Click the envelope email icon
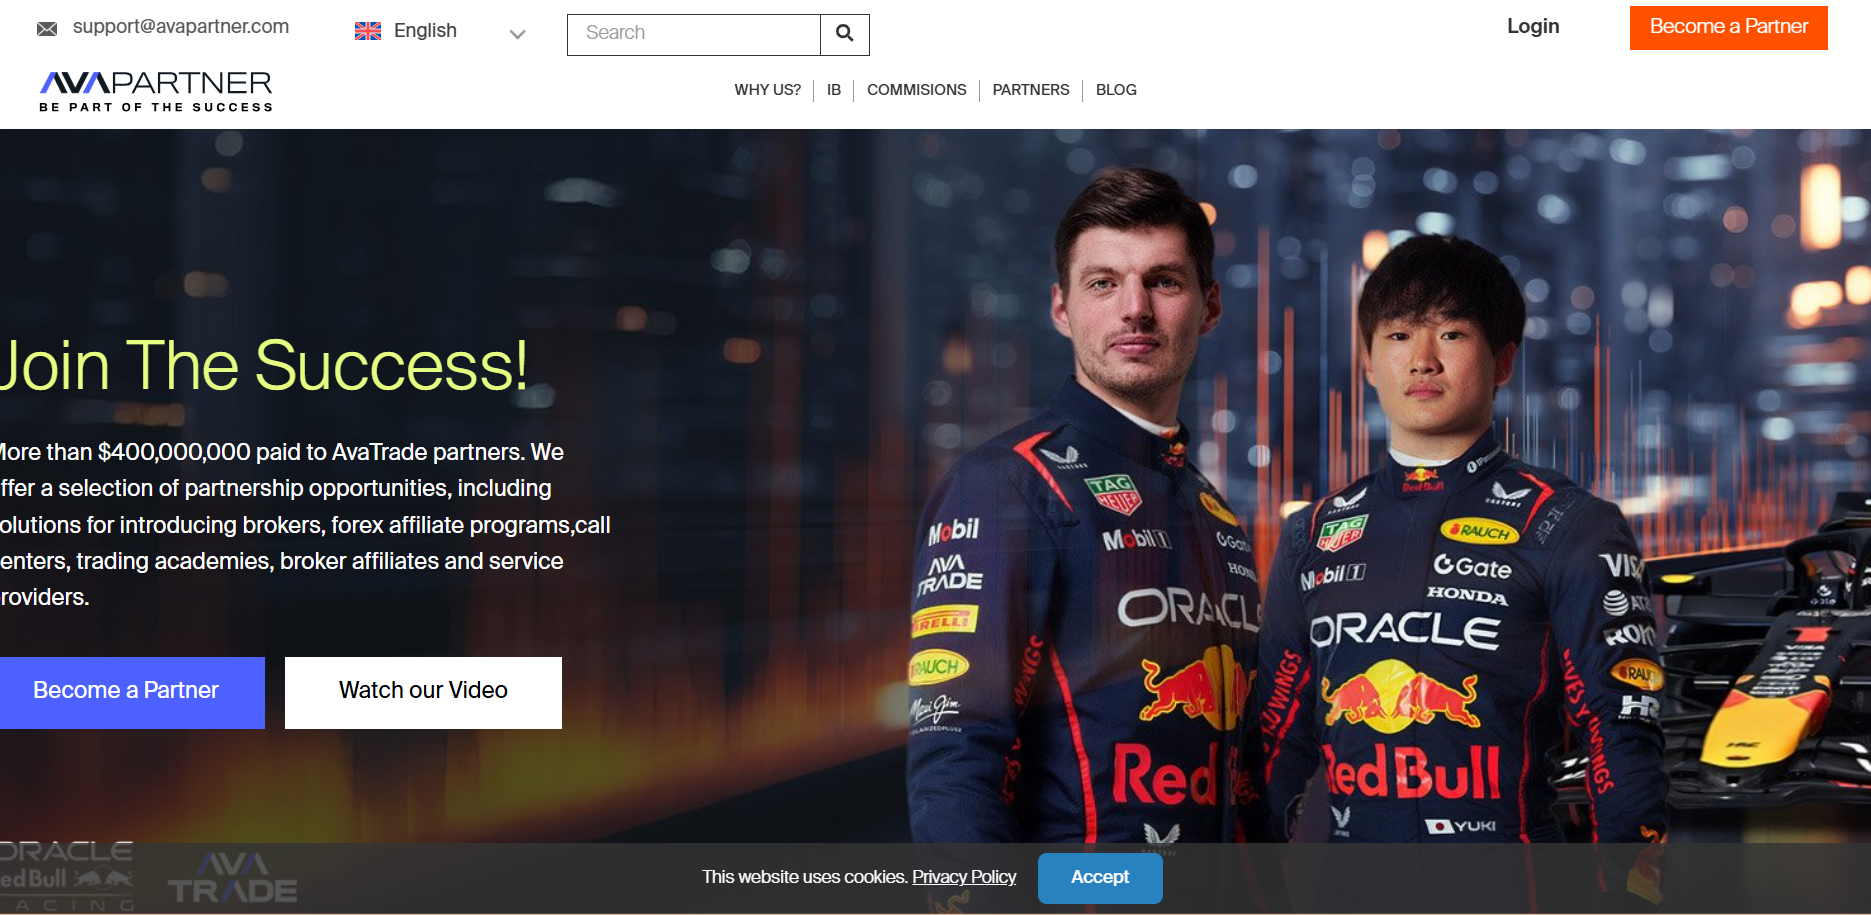1871x915 pixels. click(x=47, y=29)
